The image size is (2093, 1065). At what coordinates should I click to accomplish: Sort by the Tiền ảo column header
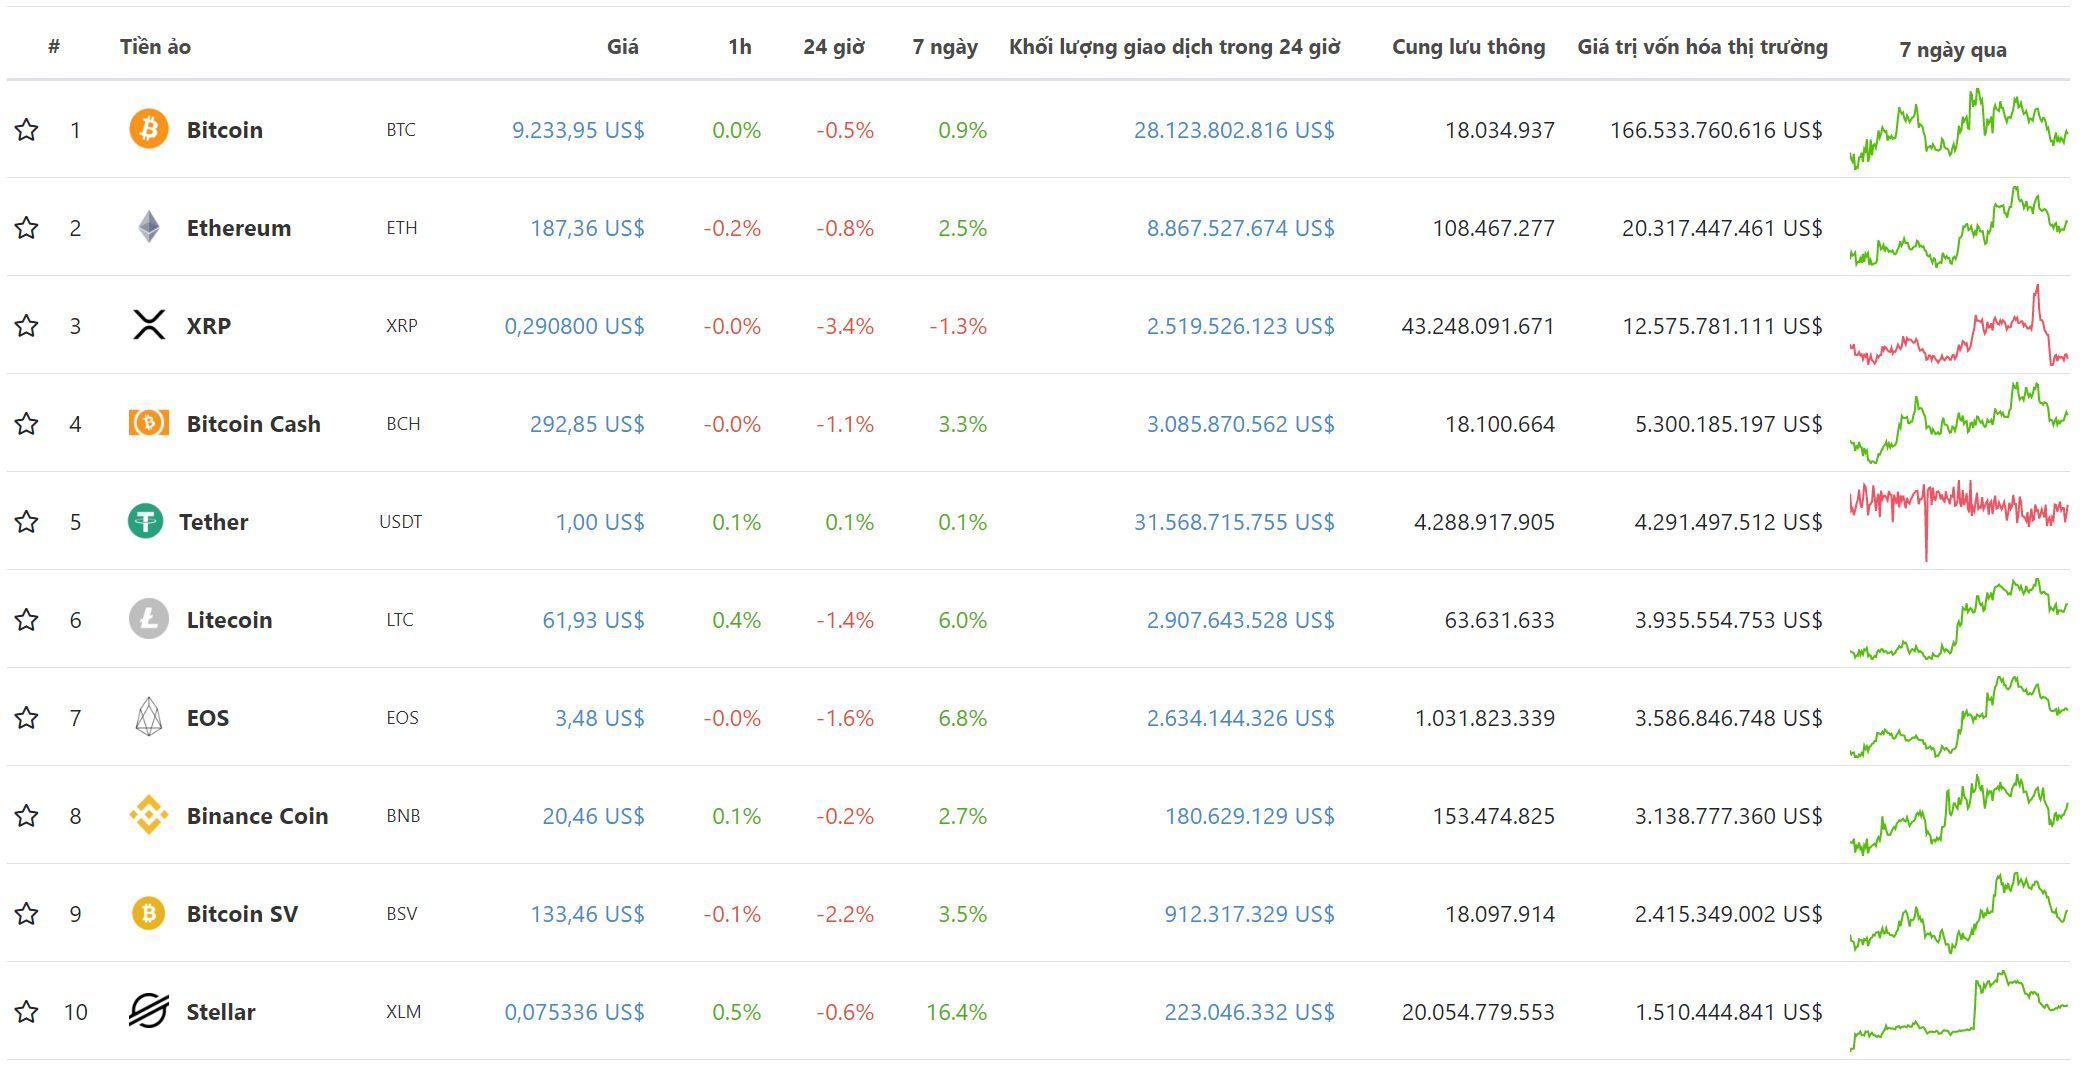click(x=155, y=46)
